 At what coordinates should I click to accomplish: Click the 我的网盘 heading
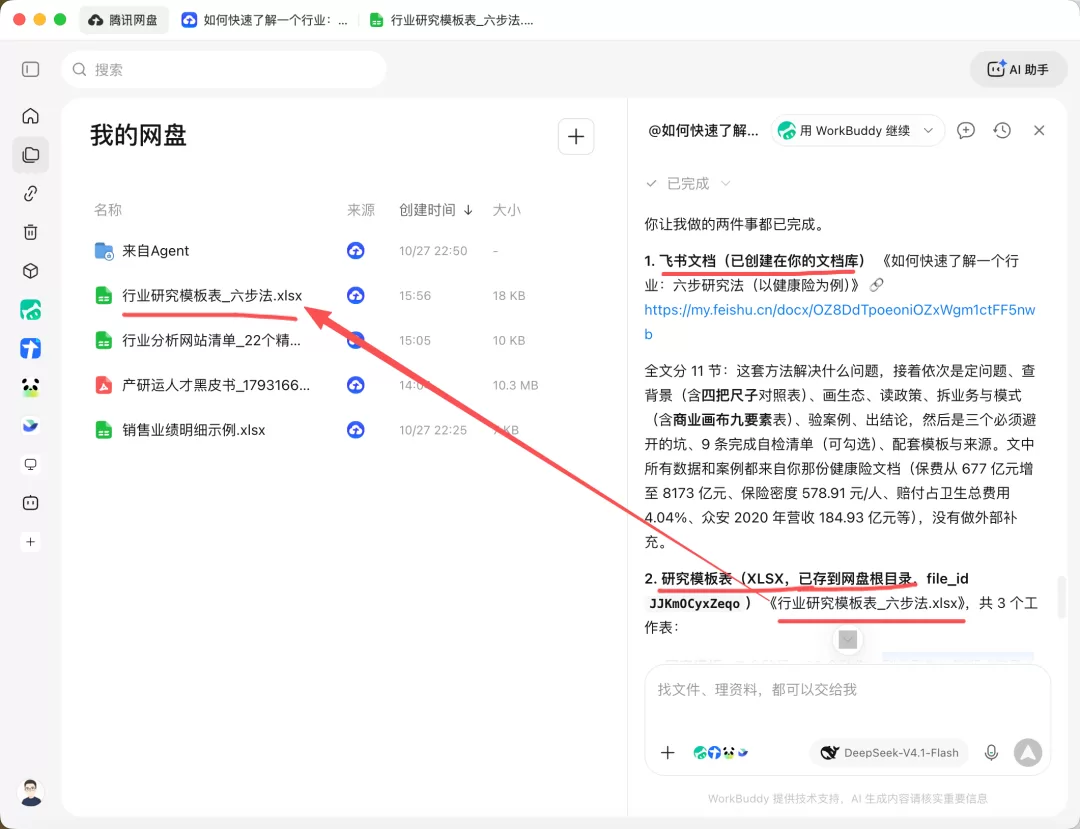point(138,135)
